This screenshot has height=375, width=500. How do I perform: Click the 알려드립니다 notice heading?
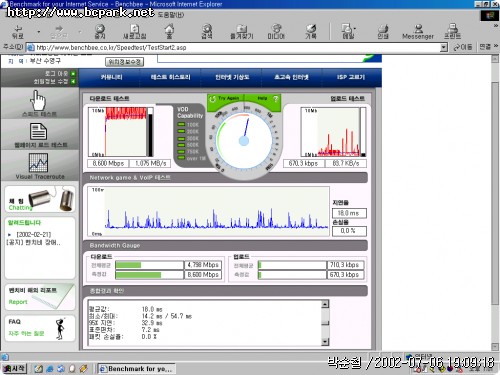click(x=24, y=223)
